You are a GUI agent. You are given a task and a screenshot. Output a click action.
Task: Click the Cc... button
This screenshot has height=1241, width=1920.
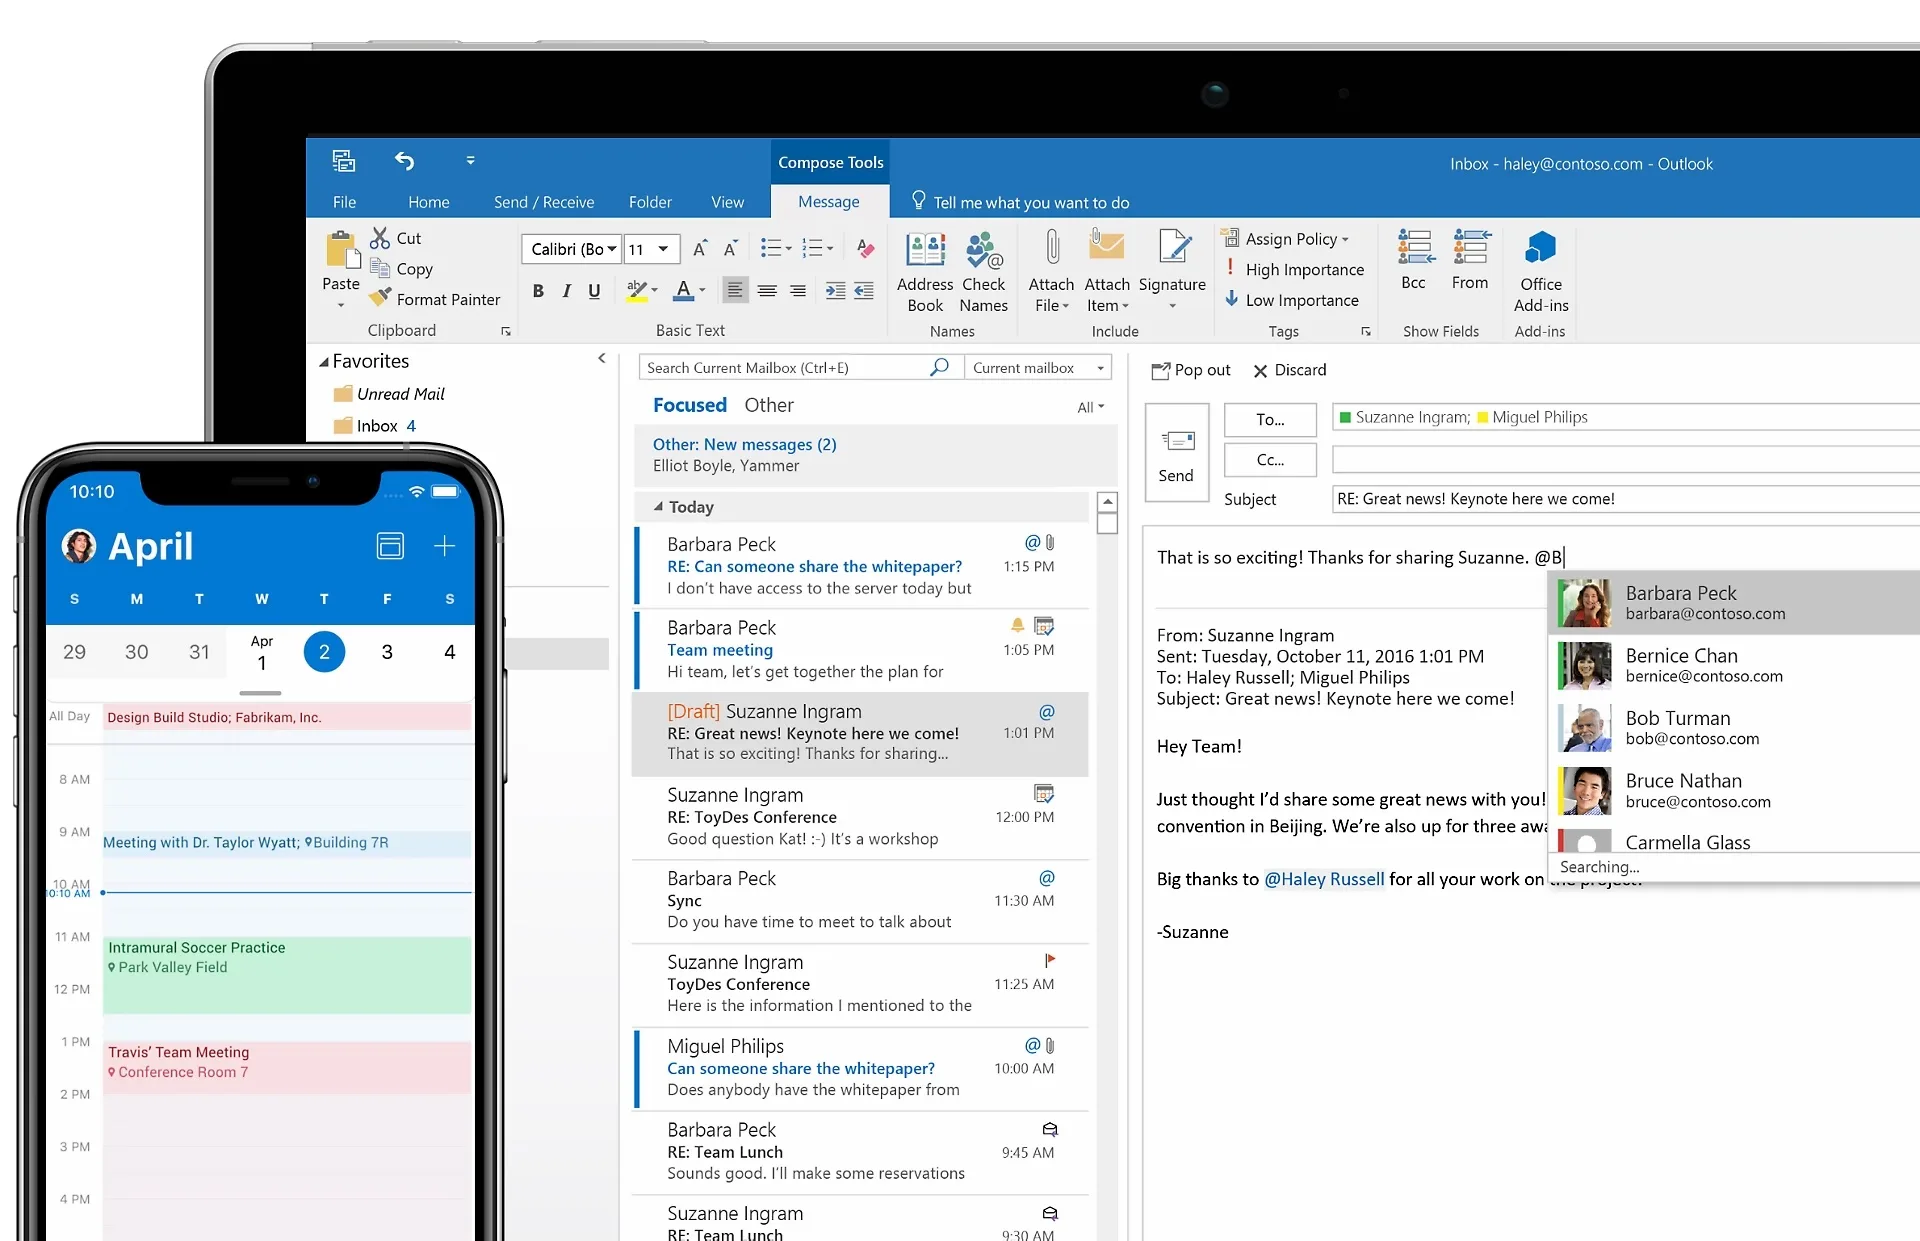click(1270, 460)
